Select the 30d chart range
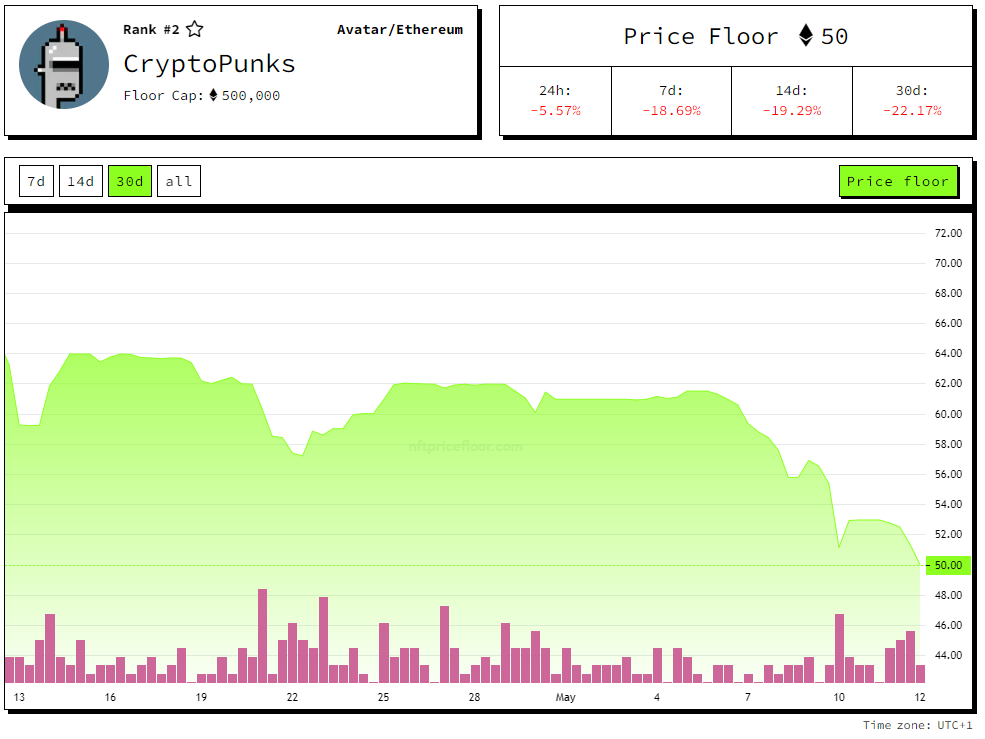 130,181
